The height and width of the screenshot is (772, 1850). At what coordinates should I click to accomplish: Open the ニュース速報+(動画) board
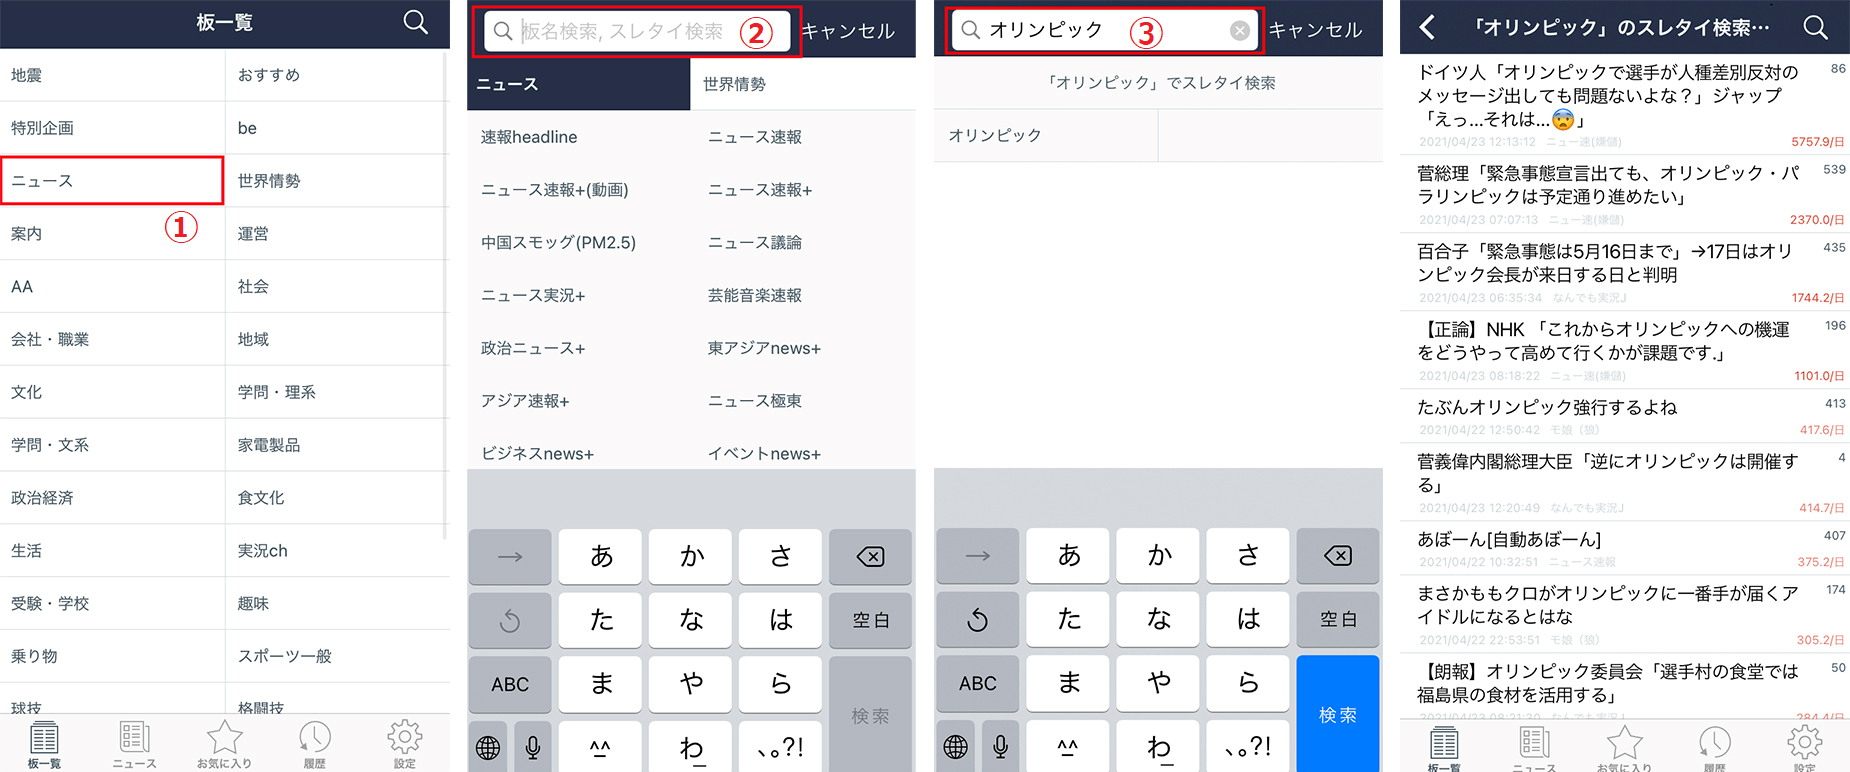[555, 190]
